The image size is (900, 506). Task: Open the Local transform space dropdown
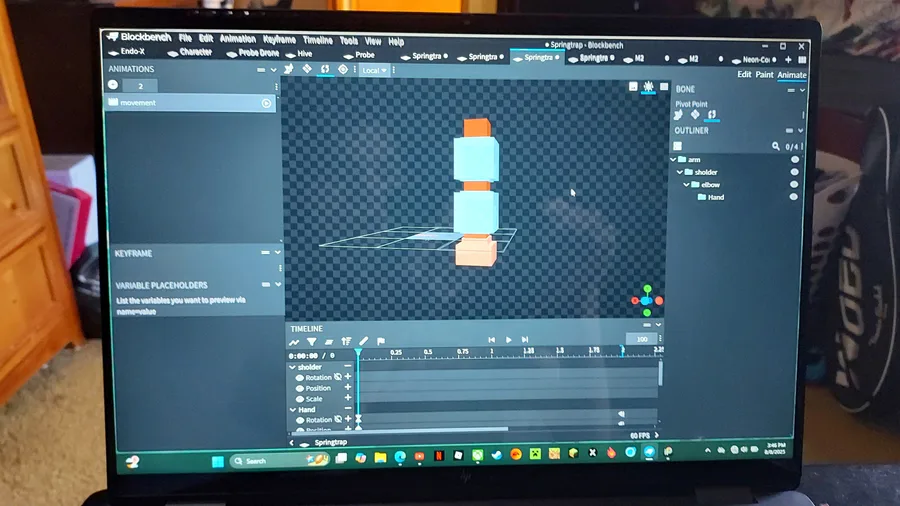374,70
